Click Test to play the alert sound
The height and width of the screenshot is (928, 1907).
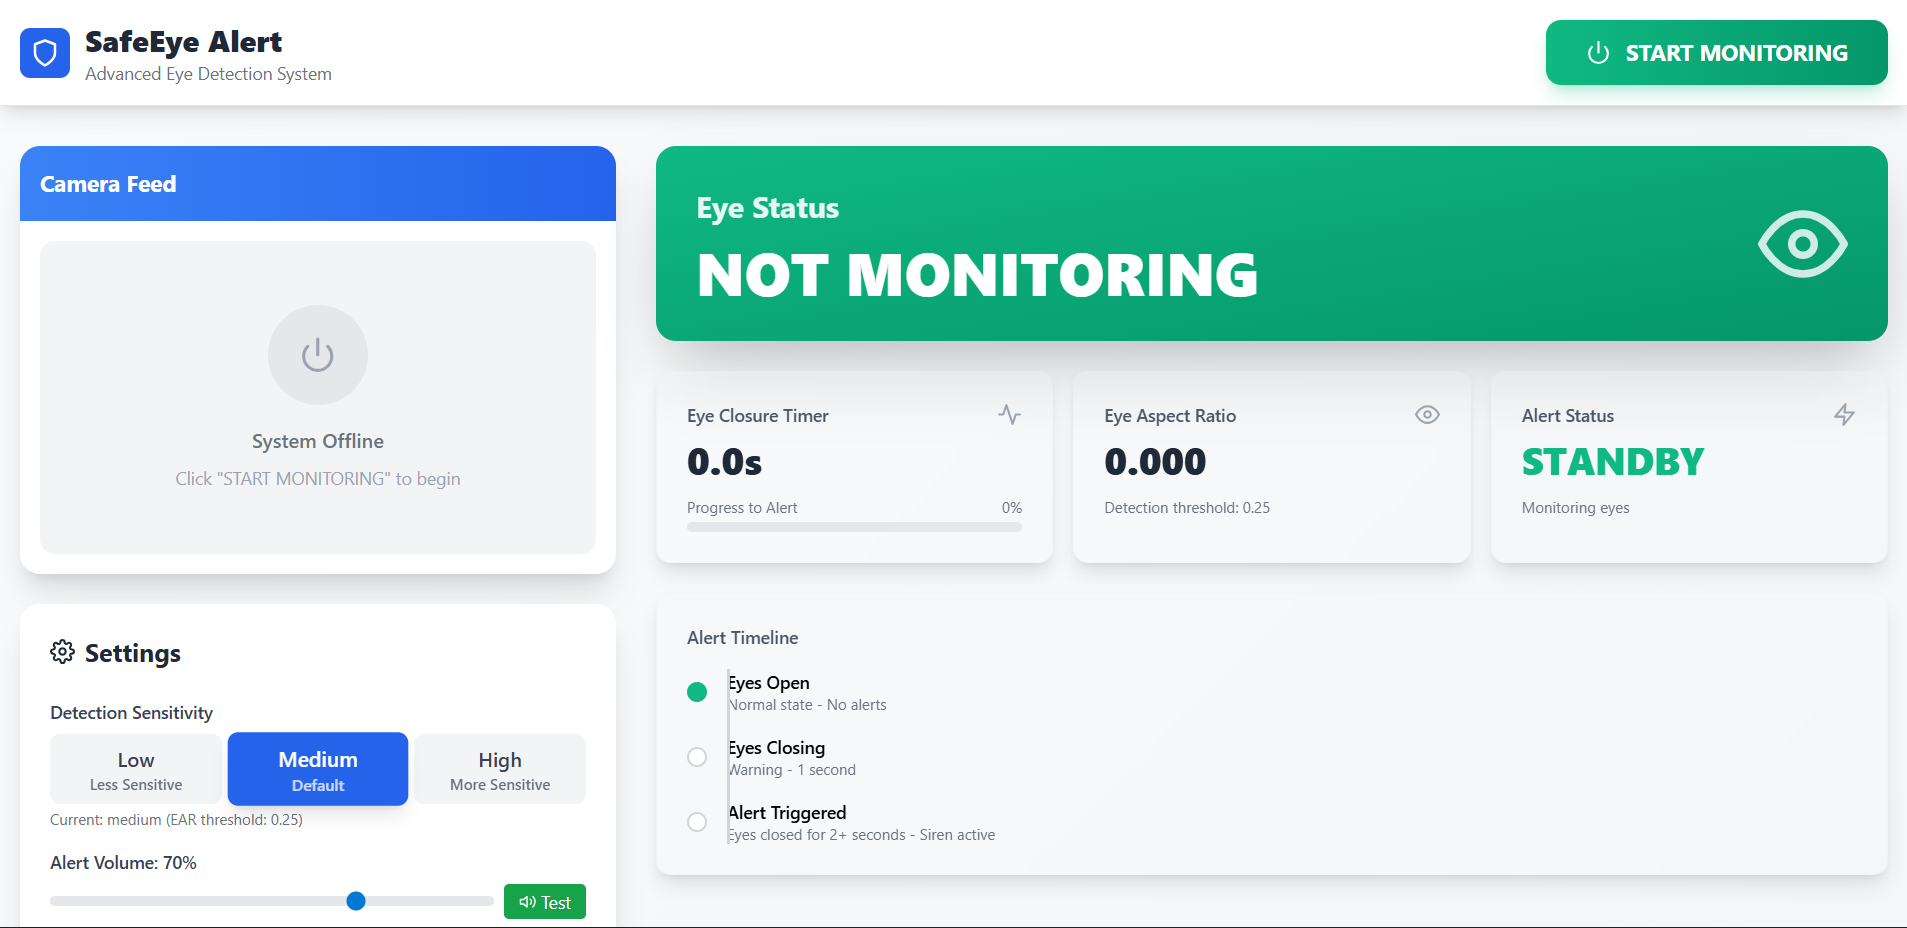tap(544, 900)
